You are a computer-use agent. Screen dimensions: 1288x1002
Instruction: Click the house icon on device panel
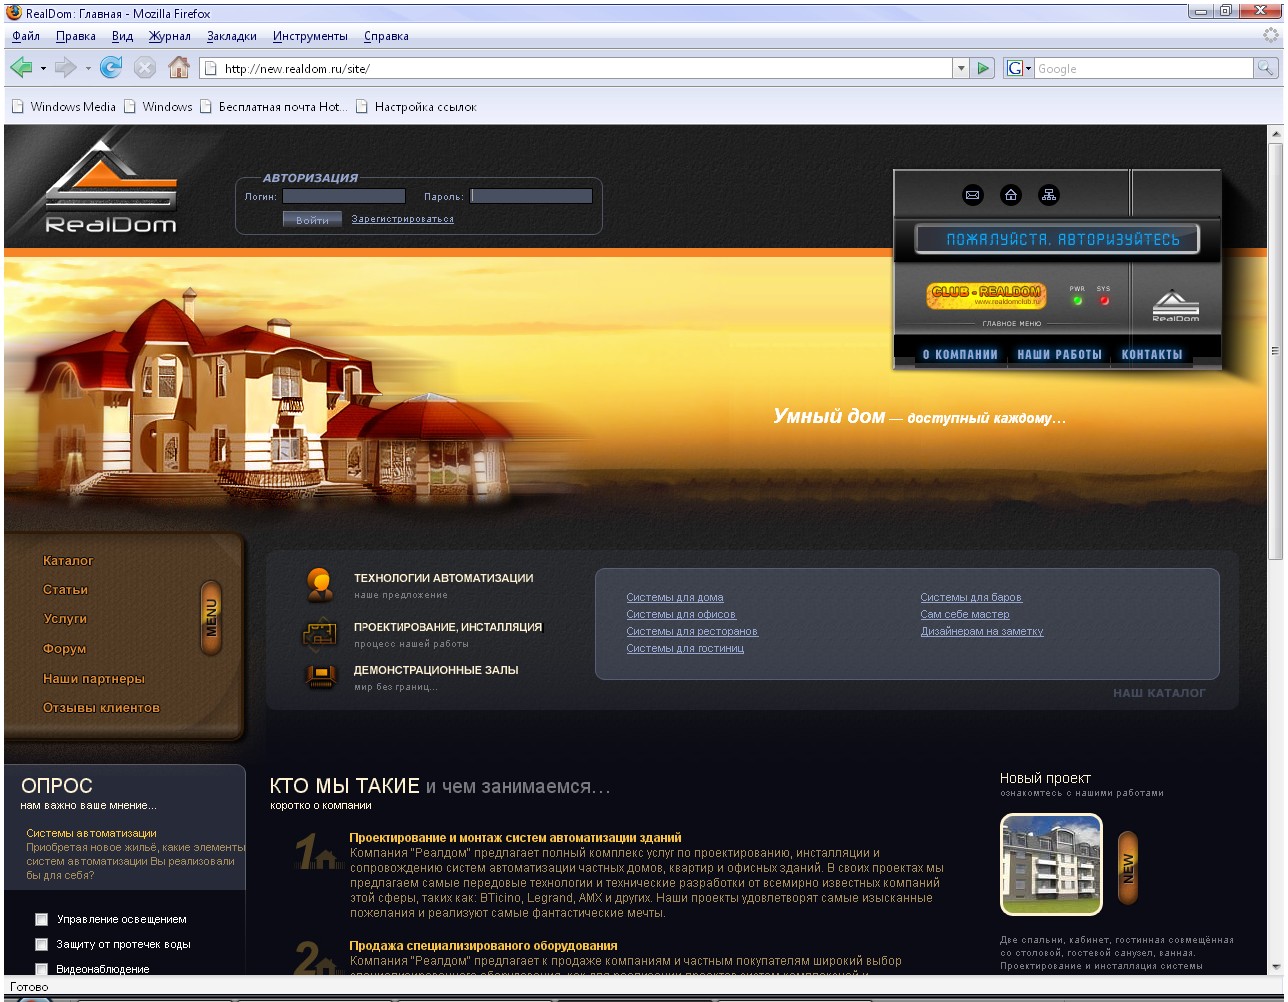(1011, 195)
